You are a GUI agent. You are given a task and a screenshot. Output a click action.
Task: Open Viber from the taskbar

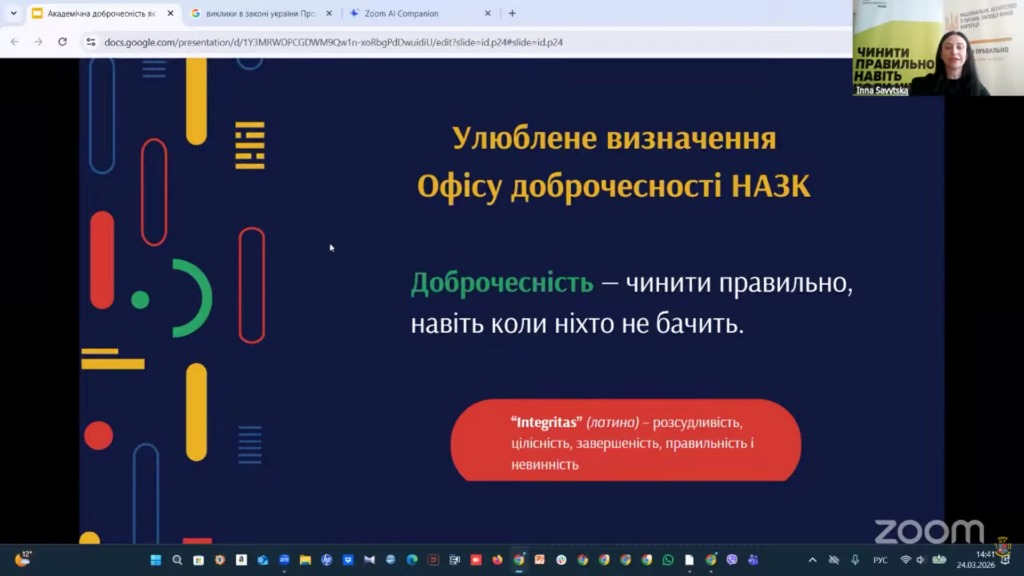pos(732,560)
